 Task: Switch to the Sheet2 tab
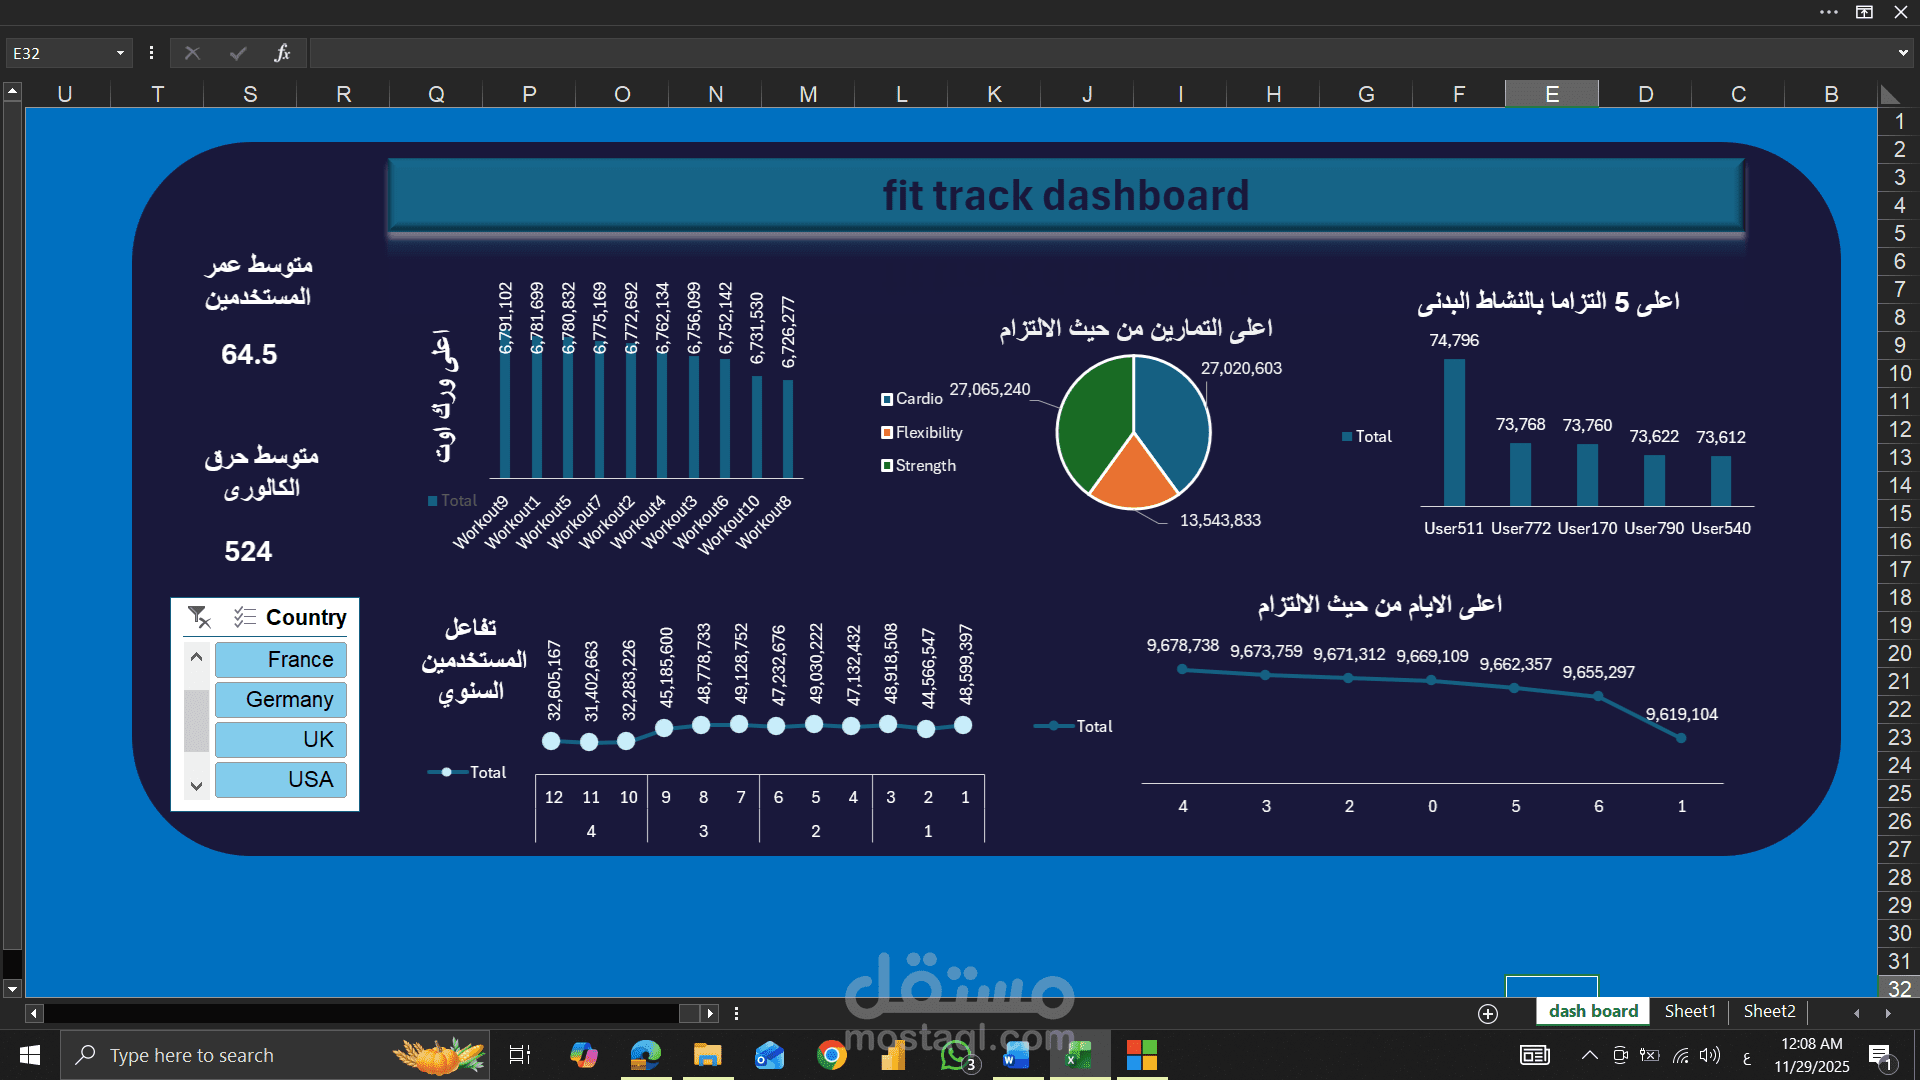pyautogui.click(x=1768, y=1011)
